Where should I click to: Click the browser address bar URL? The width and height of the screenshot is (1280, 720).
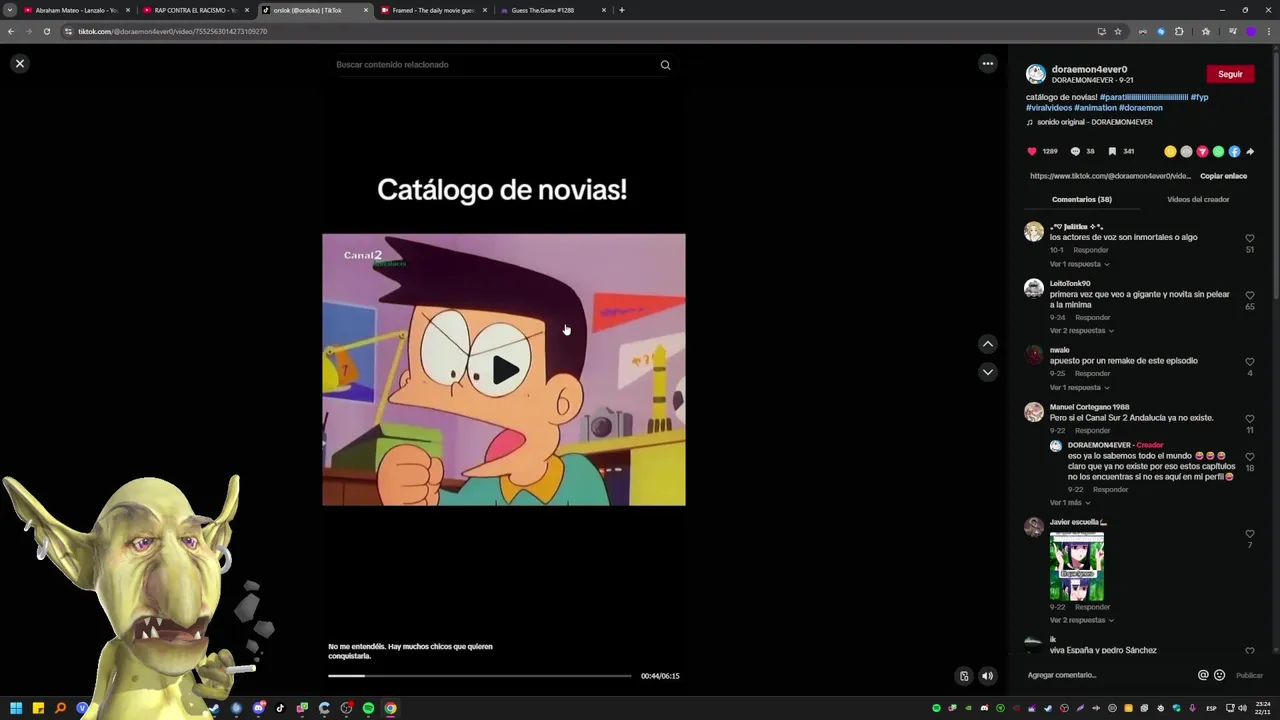[172, 31]
